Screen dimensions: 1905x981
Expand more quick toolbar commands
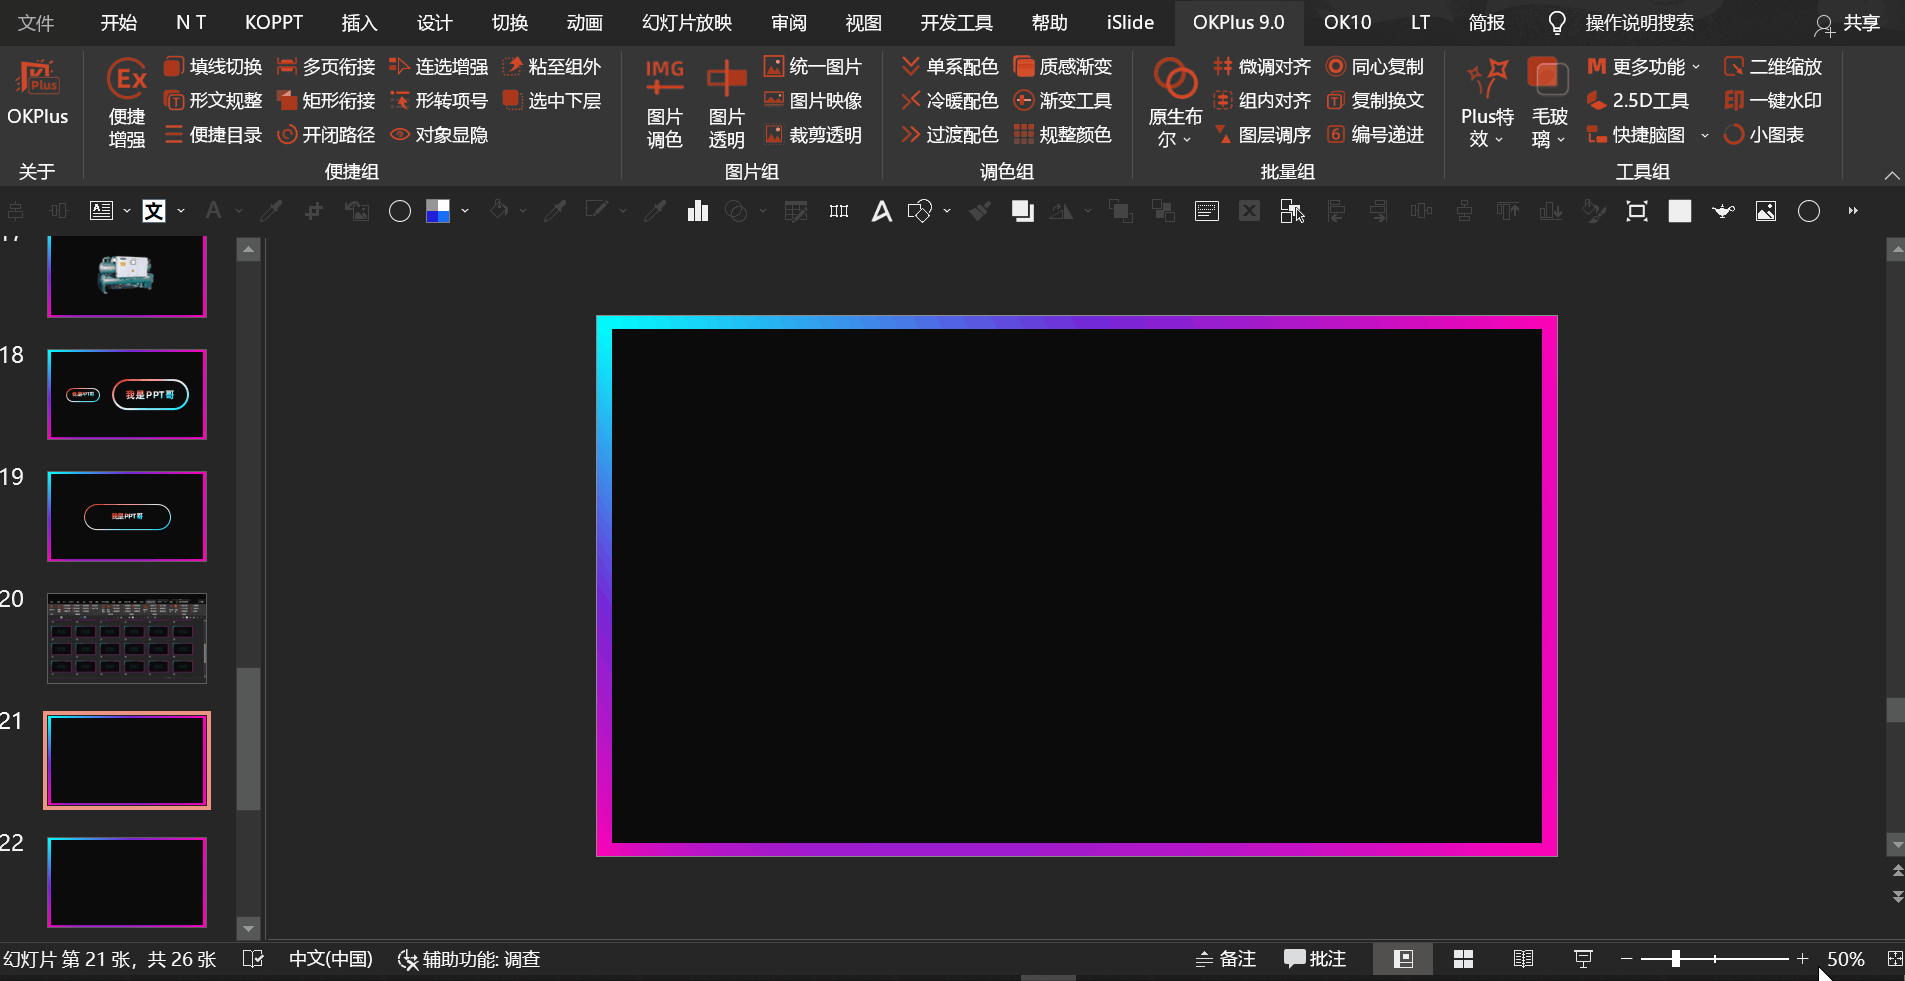(1853, 211)
